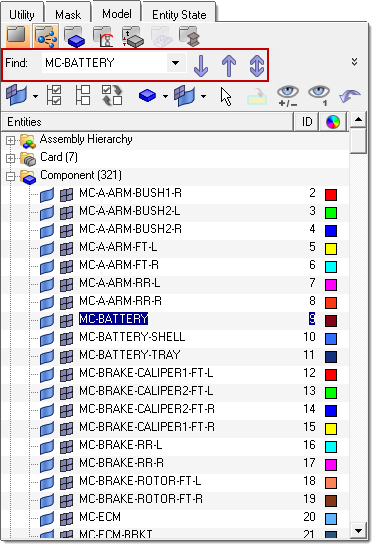375x547 pixels.
Task: Click the Find input field with MC-BATTERY
Action: pyautogui.click(x=104, y=63)
